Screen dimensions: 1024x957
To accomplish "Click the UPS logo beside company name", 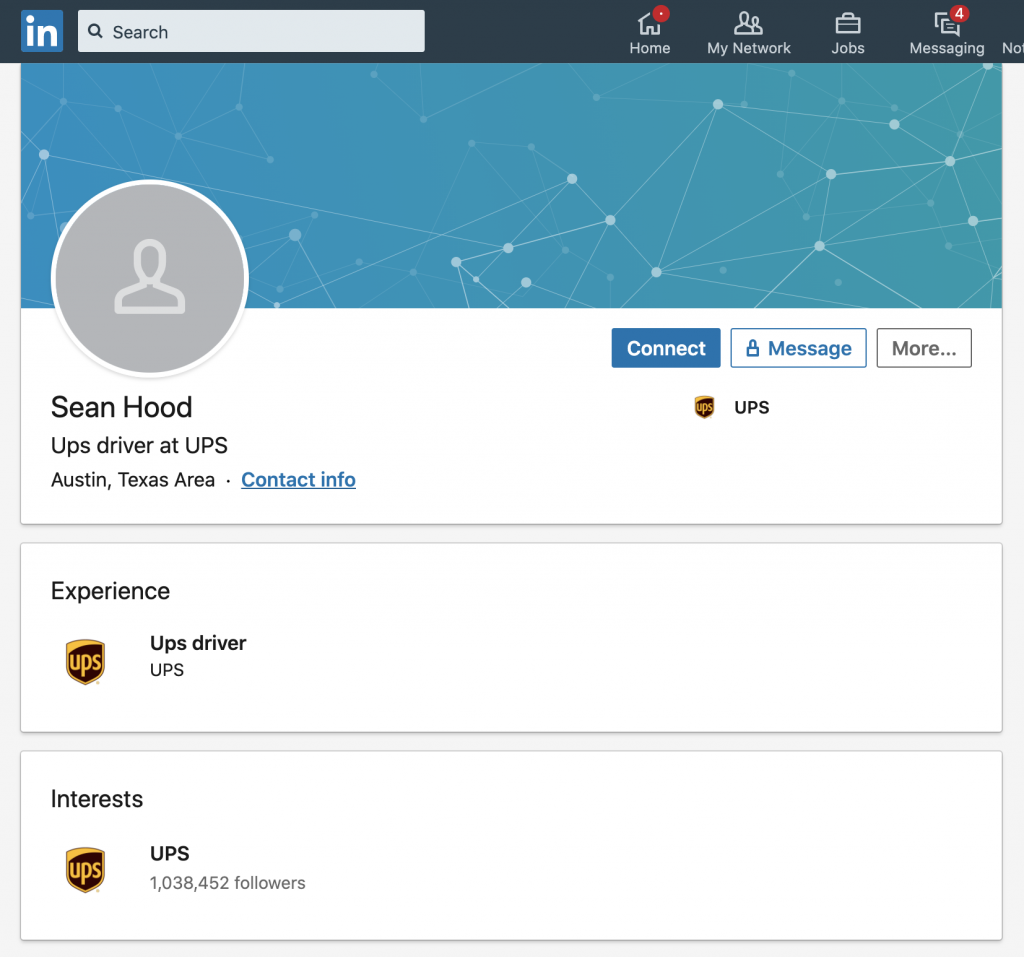I will click(704, 407).
